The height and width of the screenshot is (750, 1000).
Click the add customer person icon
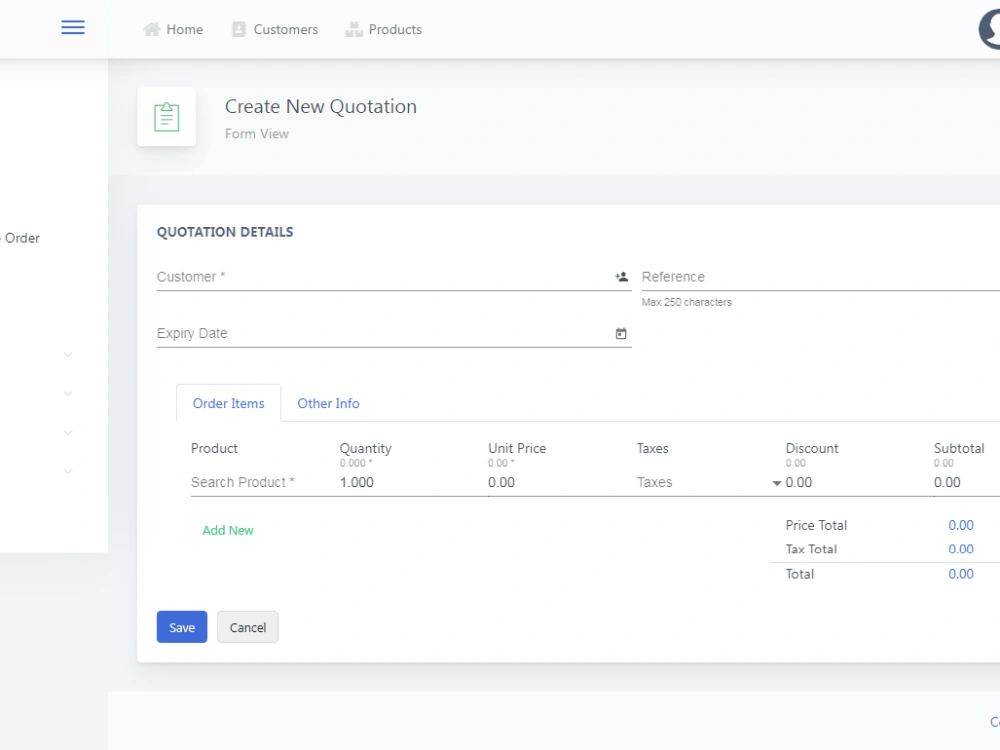(x=621, y=277)
